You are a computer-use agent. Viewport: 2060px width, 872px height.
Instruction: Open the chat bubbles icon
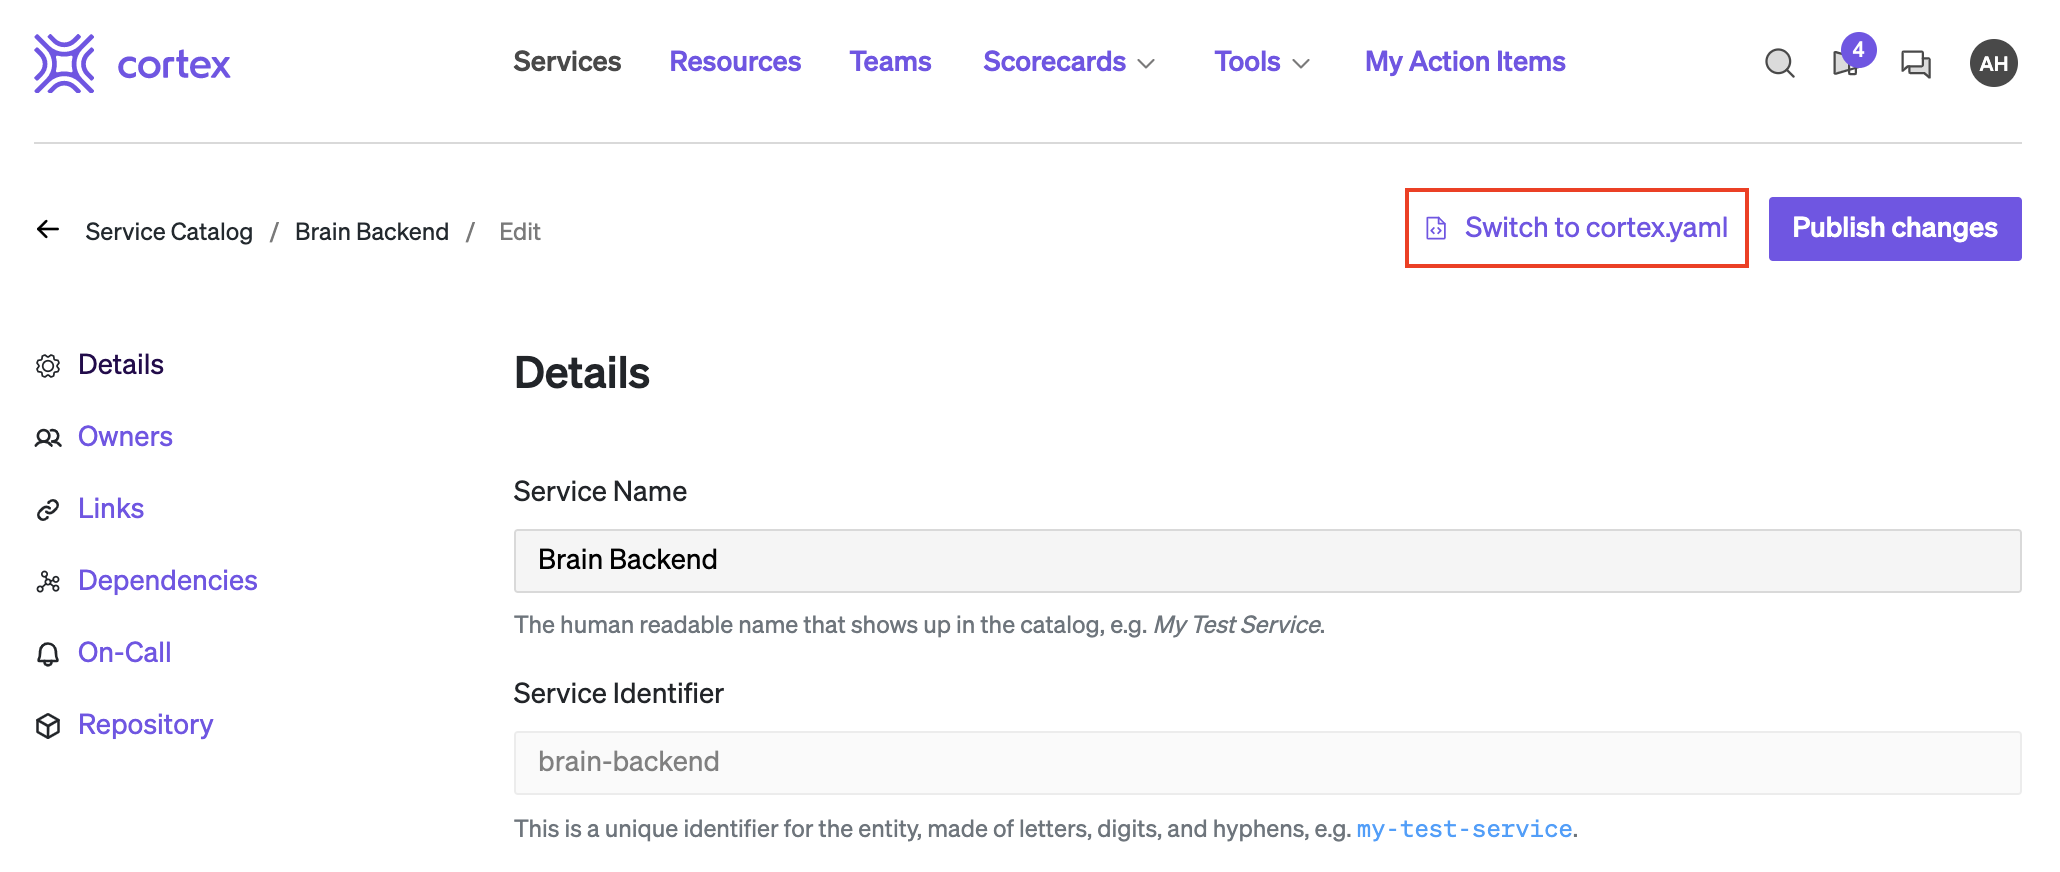click(1915, 64)
